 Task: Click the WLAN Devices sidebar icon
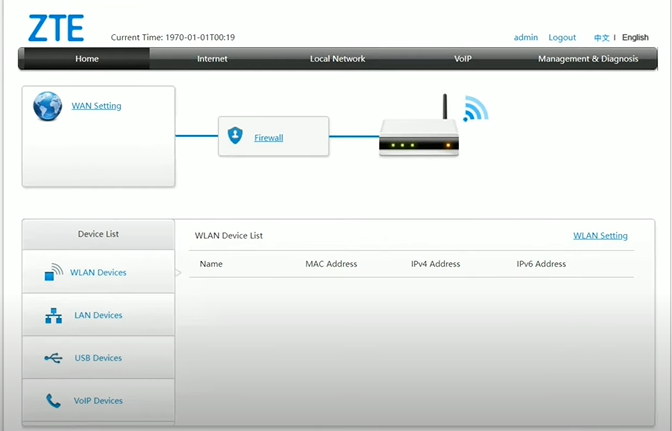point(54,272)
